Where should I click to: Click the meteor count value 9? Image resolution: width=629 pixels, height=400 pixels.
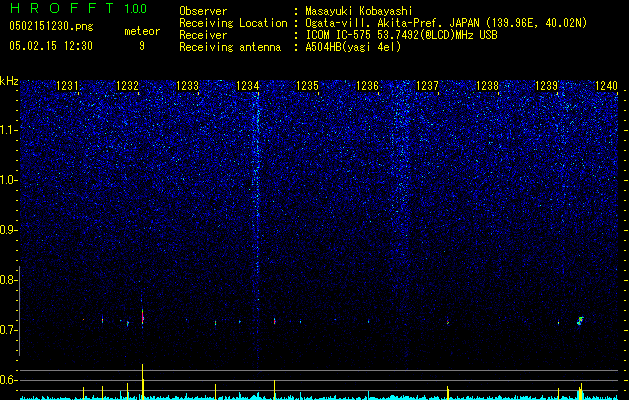pyautogui.click(x=142, y=46)
